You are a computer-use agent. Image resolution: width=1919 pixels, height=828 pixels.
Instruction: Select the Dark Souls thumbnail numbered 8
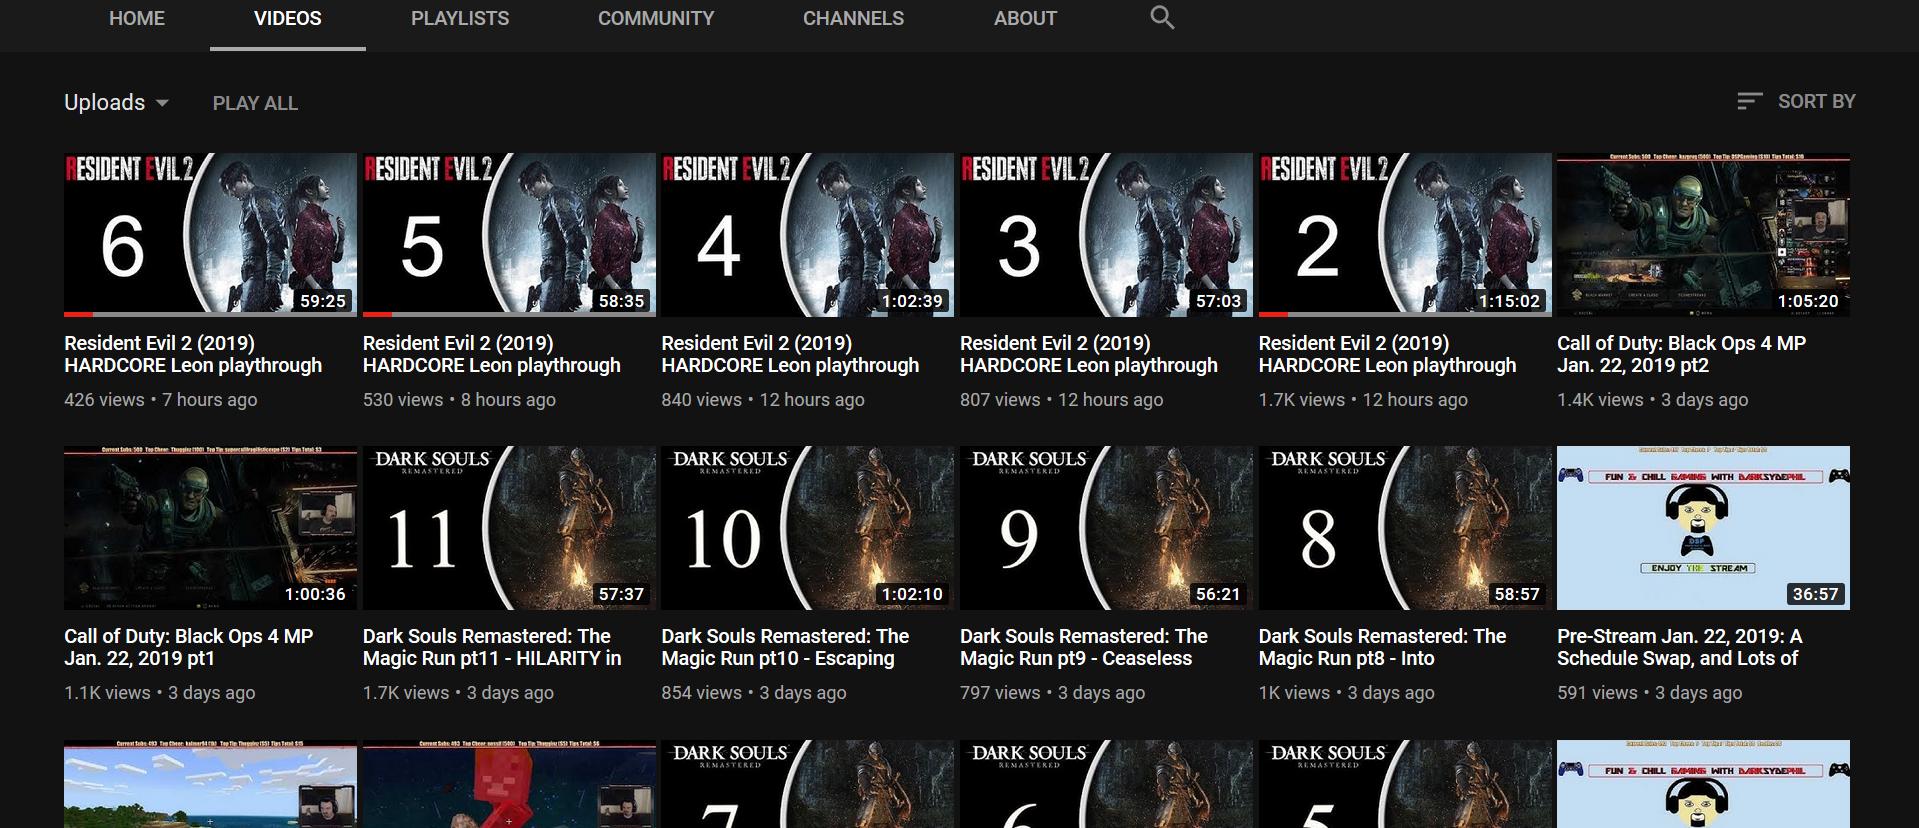coord(1405,528)
